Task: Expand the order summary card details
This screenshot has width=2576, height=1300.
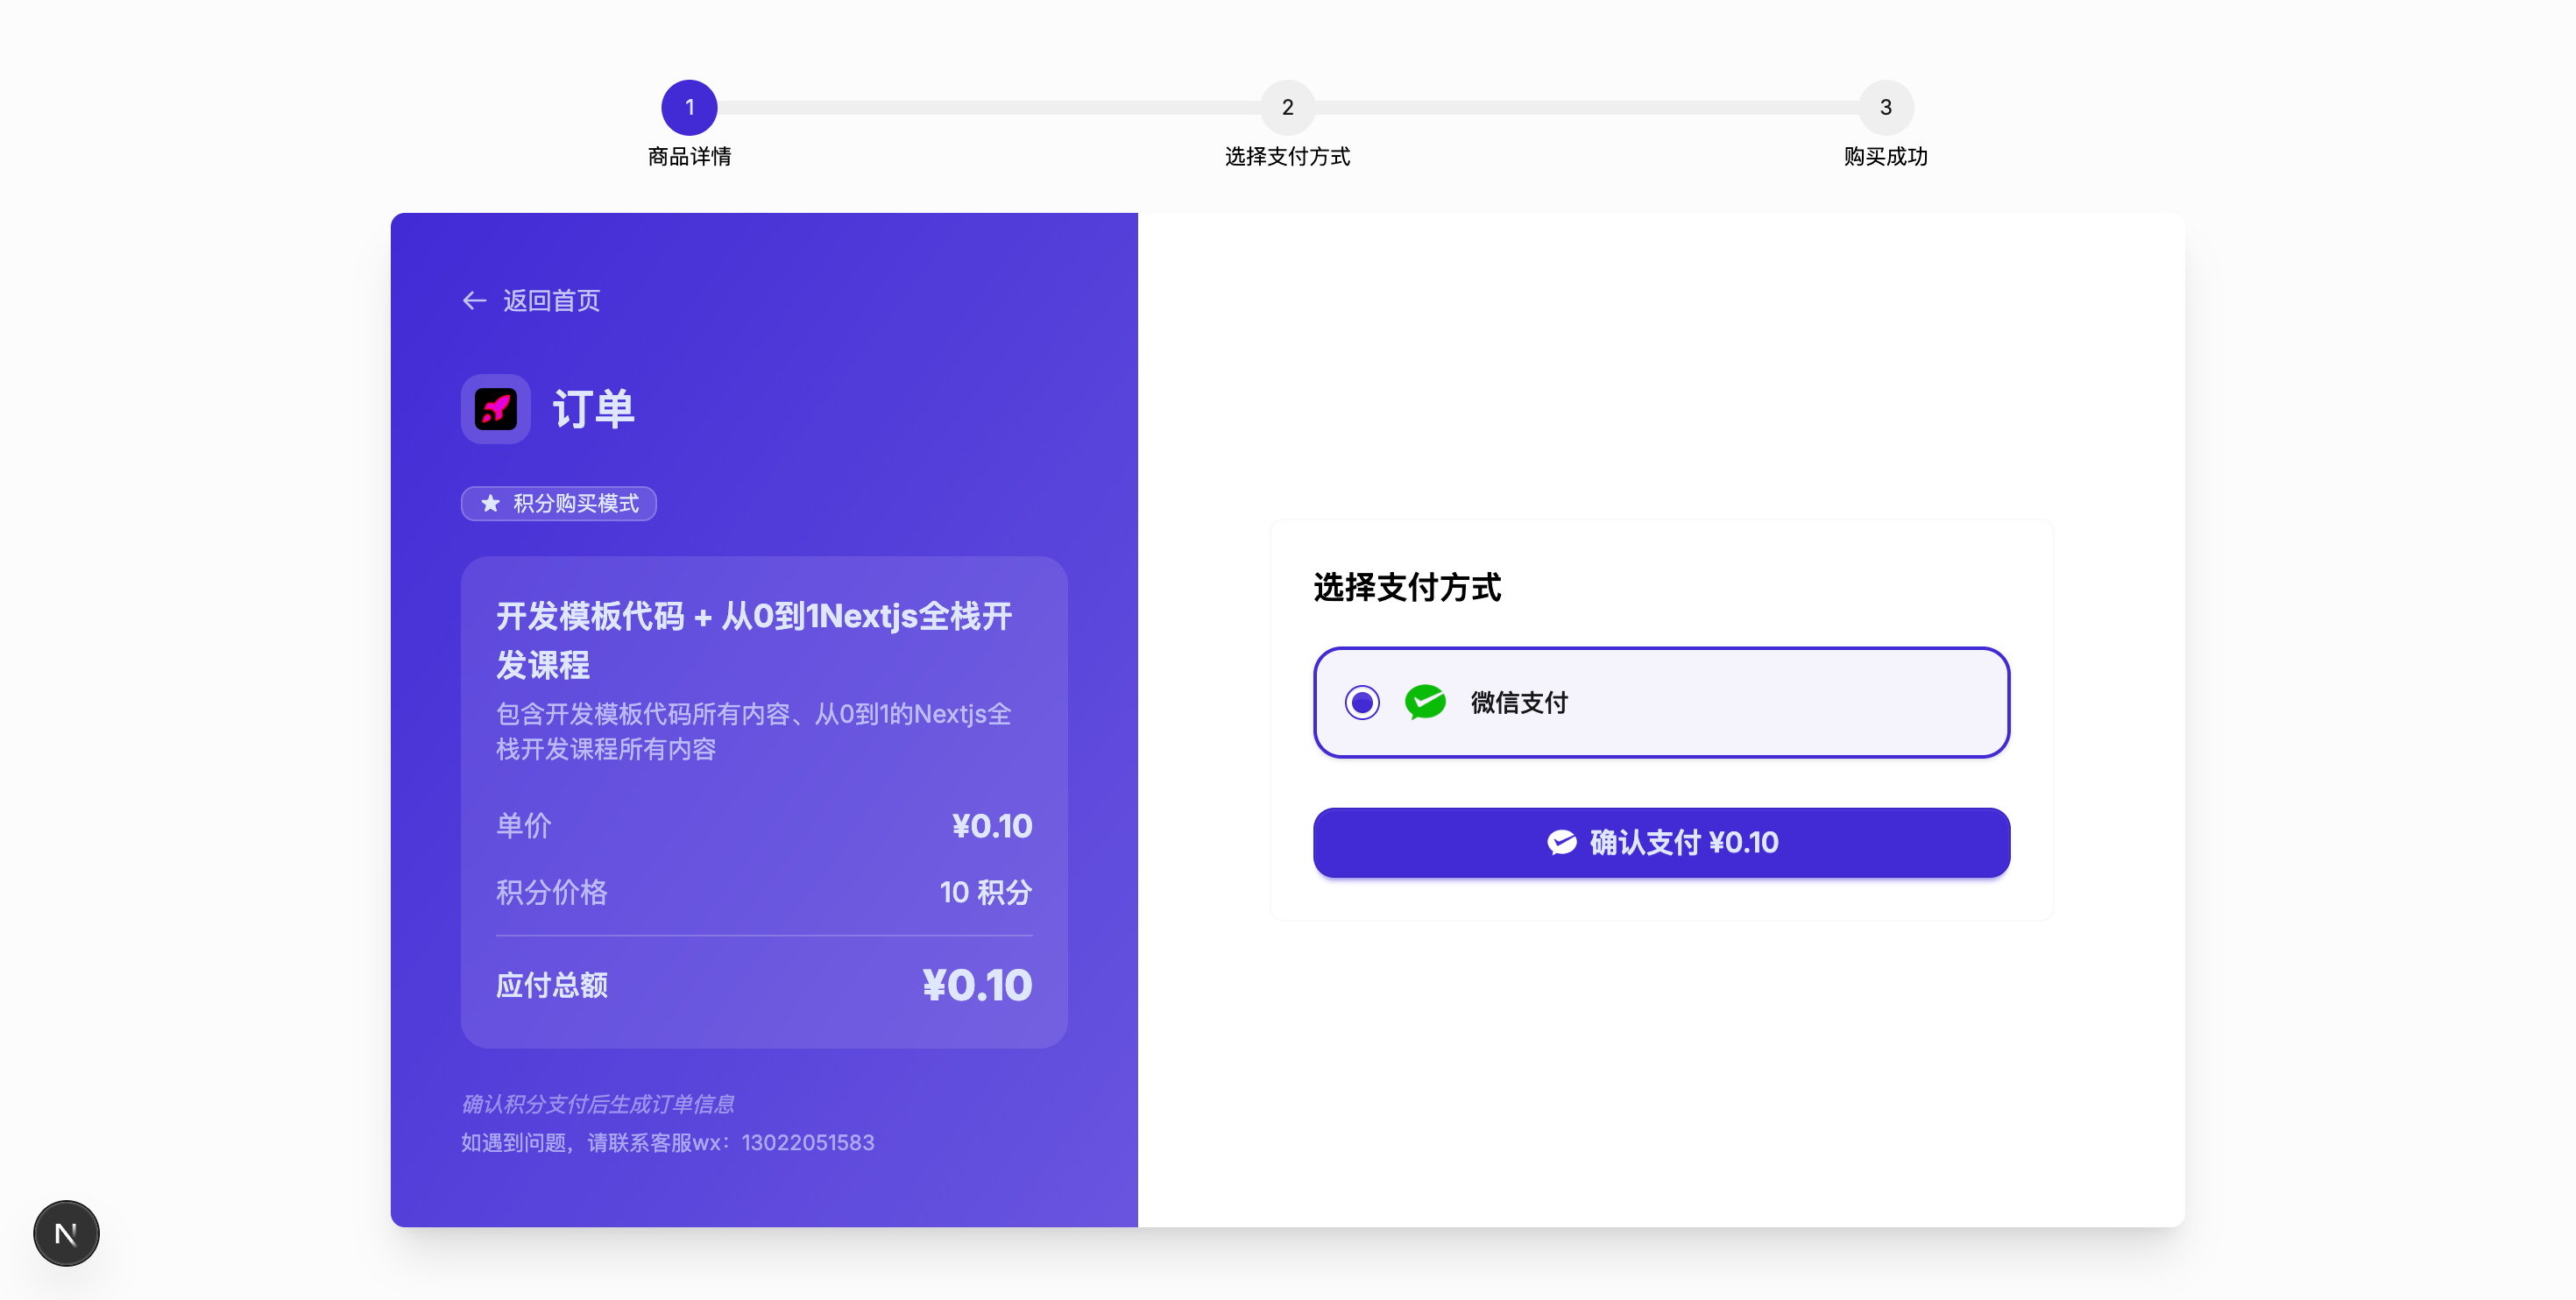Action: click(764, 800)
